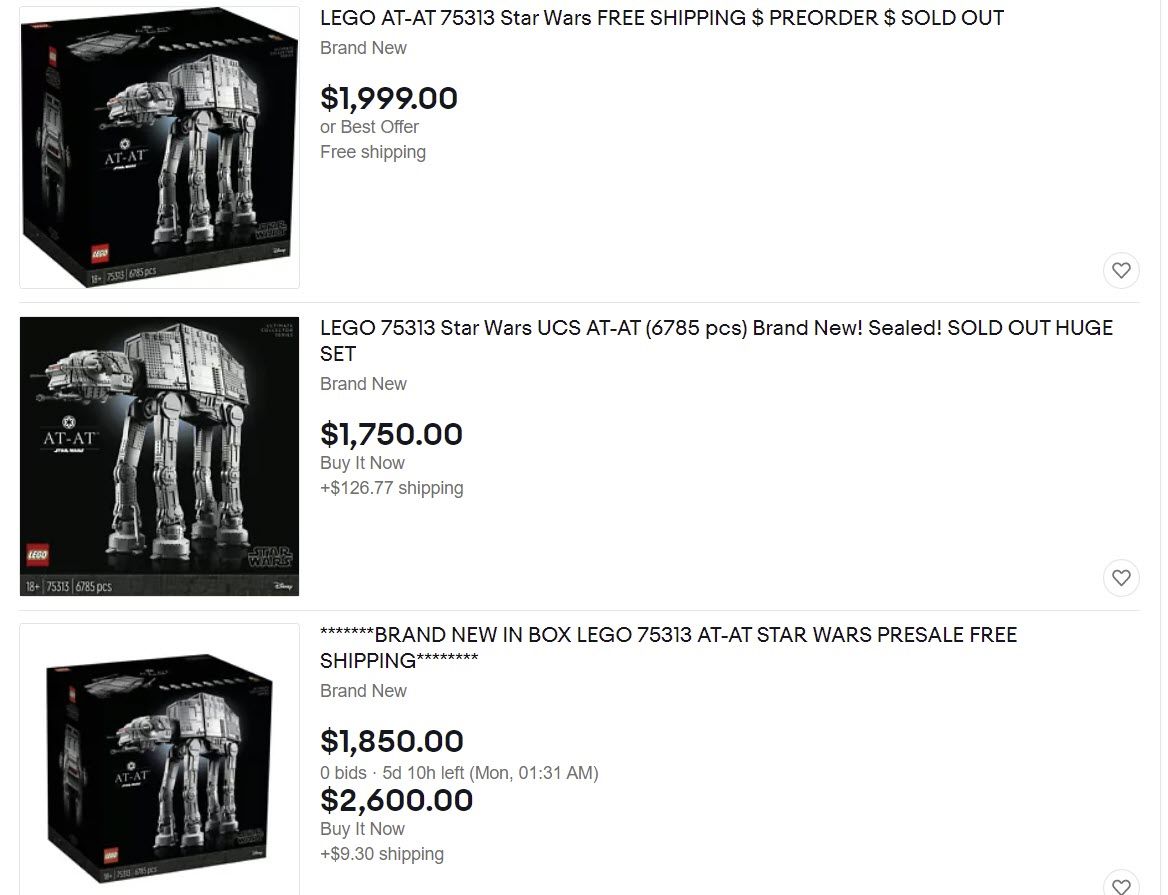The width and height of the screenshot is (1168, 895).
Task: Click the '+$9.30 shipping' text
Action: [381, 854]
